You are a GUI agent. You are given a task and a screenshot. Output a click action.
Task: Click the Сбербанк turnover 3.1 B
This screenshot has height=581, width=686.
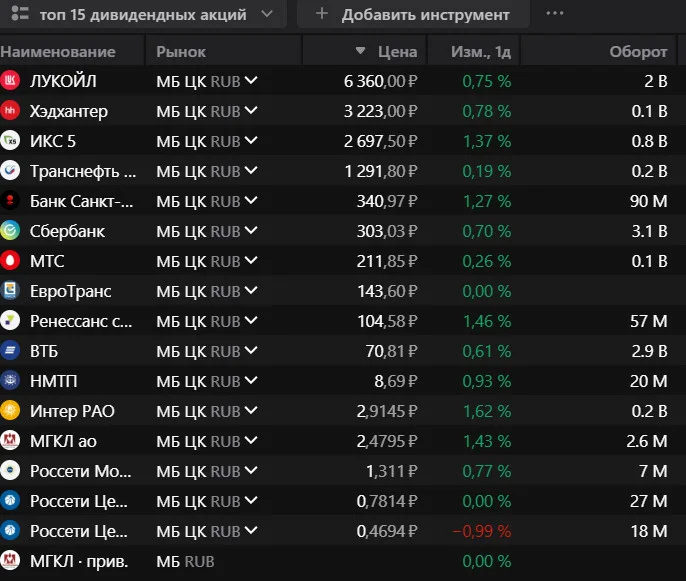coord(649,231)
